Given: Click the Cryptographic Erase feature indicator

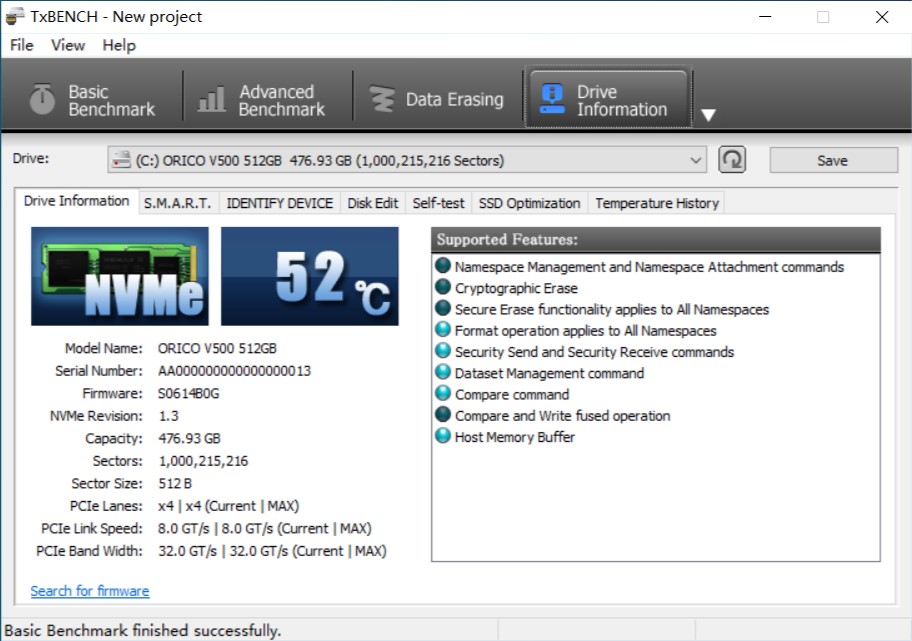Looking at the screenshot, I should tap(443, 288).
